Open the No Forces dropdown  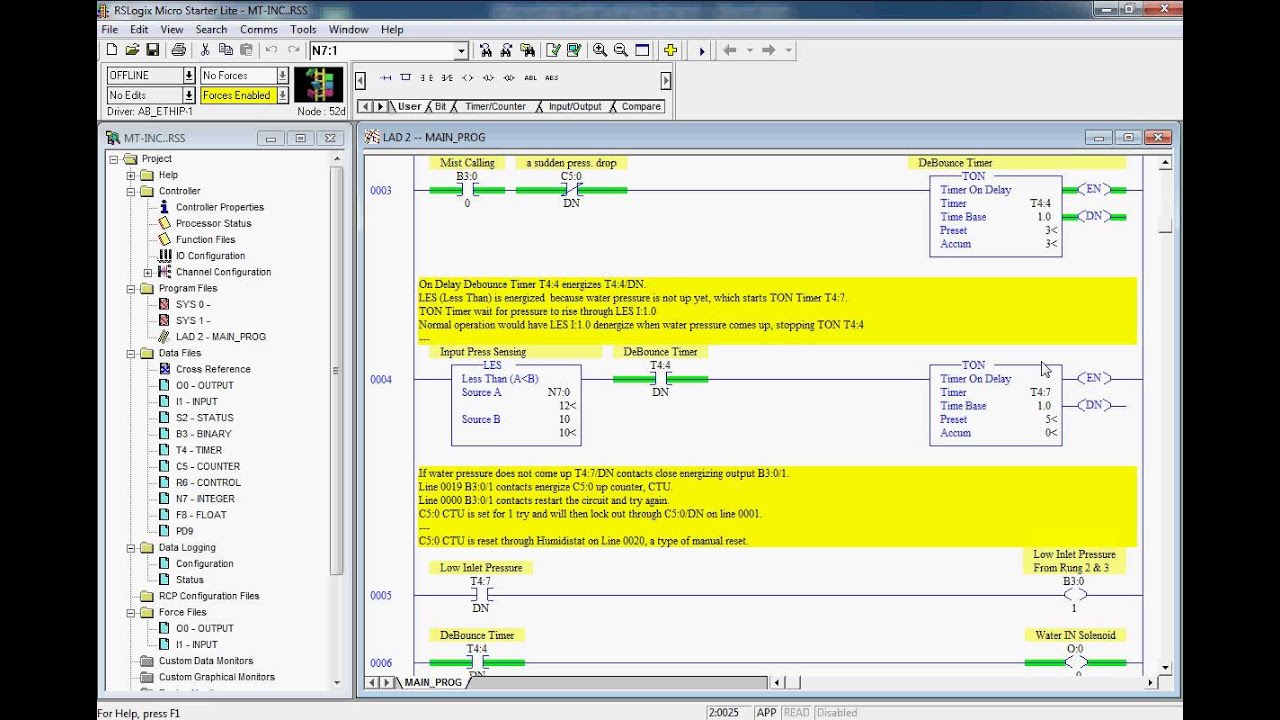[282, 76]
